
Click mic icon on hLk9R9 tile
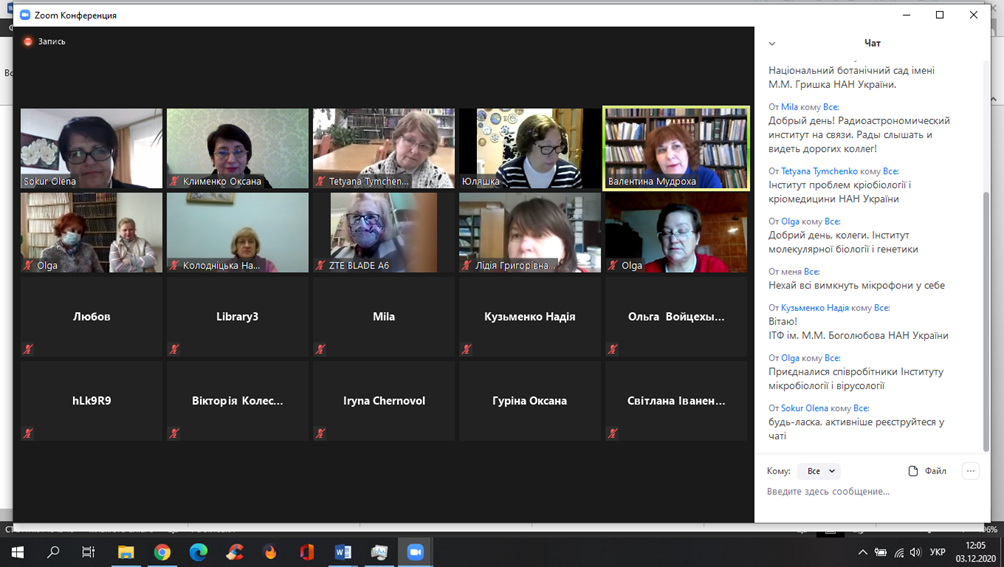(x=28, y=433)
